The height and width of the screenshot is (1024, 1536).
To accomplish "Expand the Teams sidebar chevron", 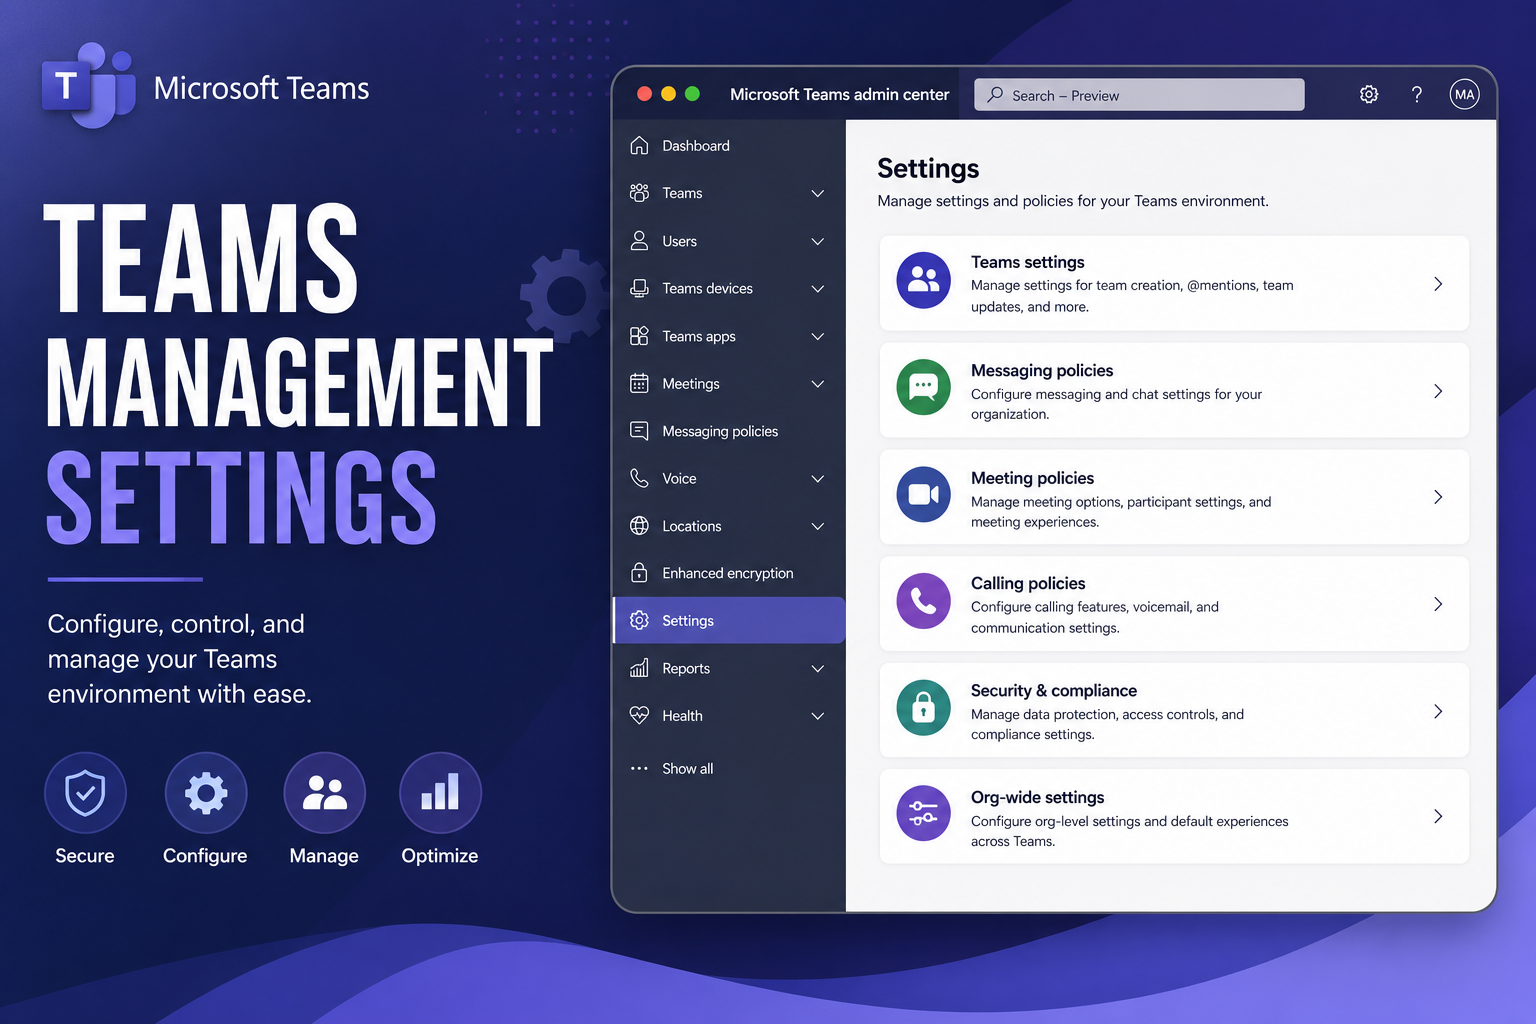I will [817, 193].
